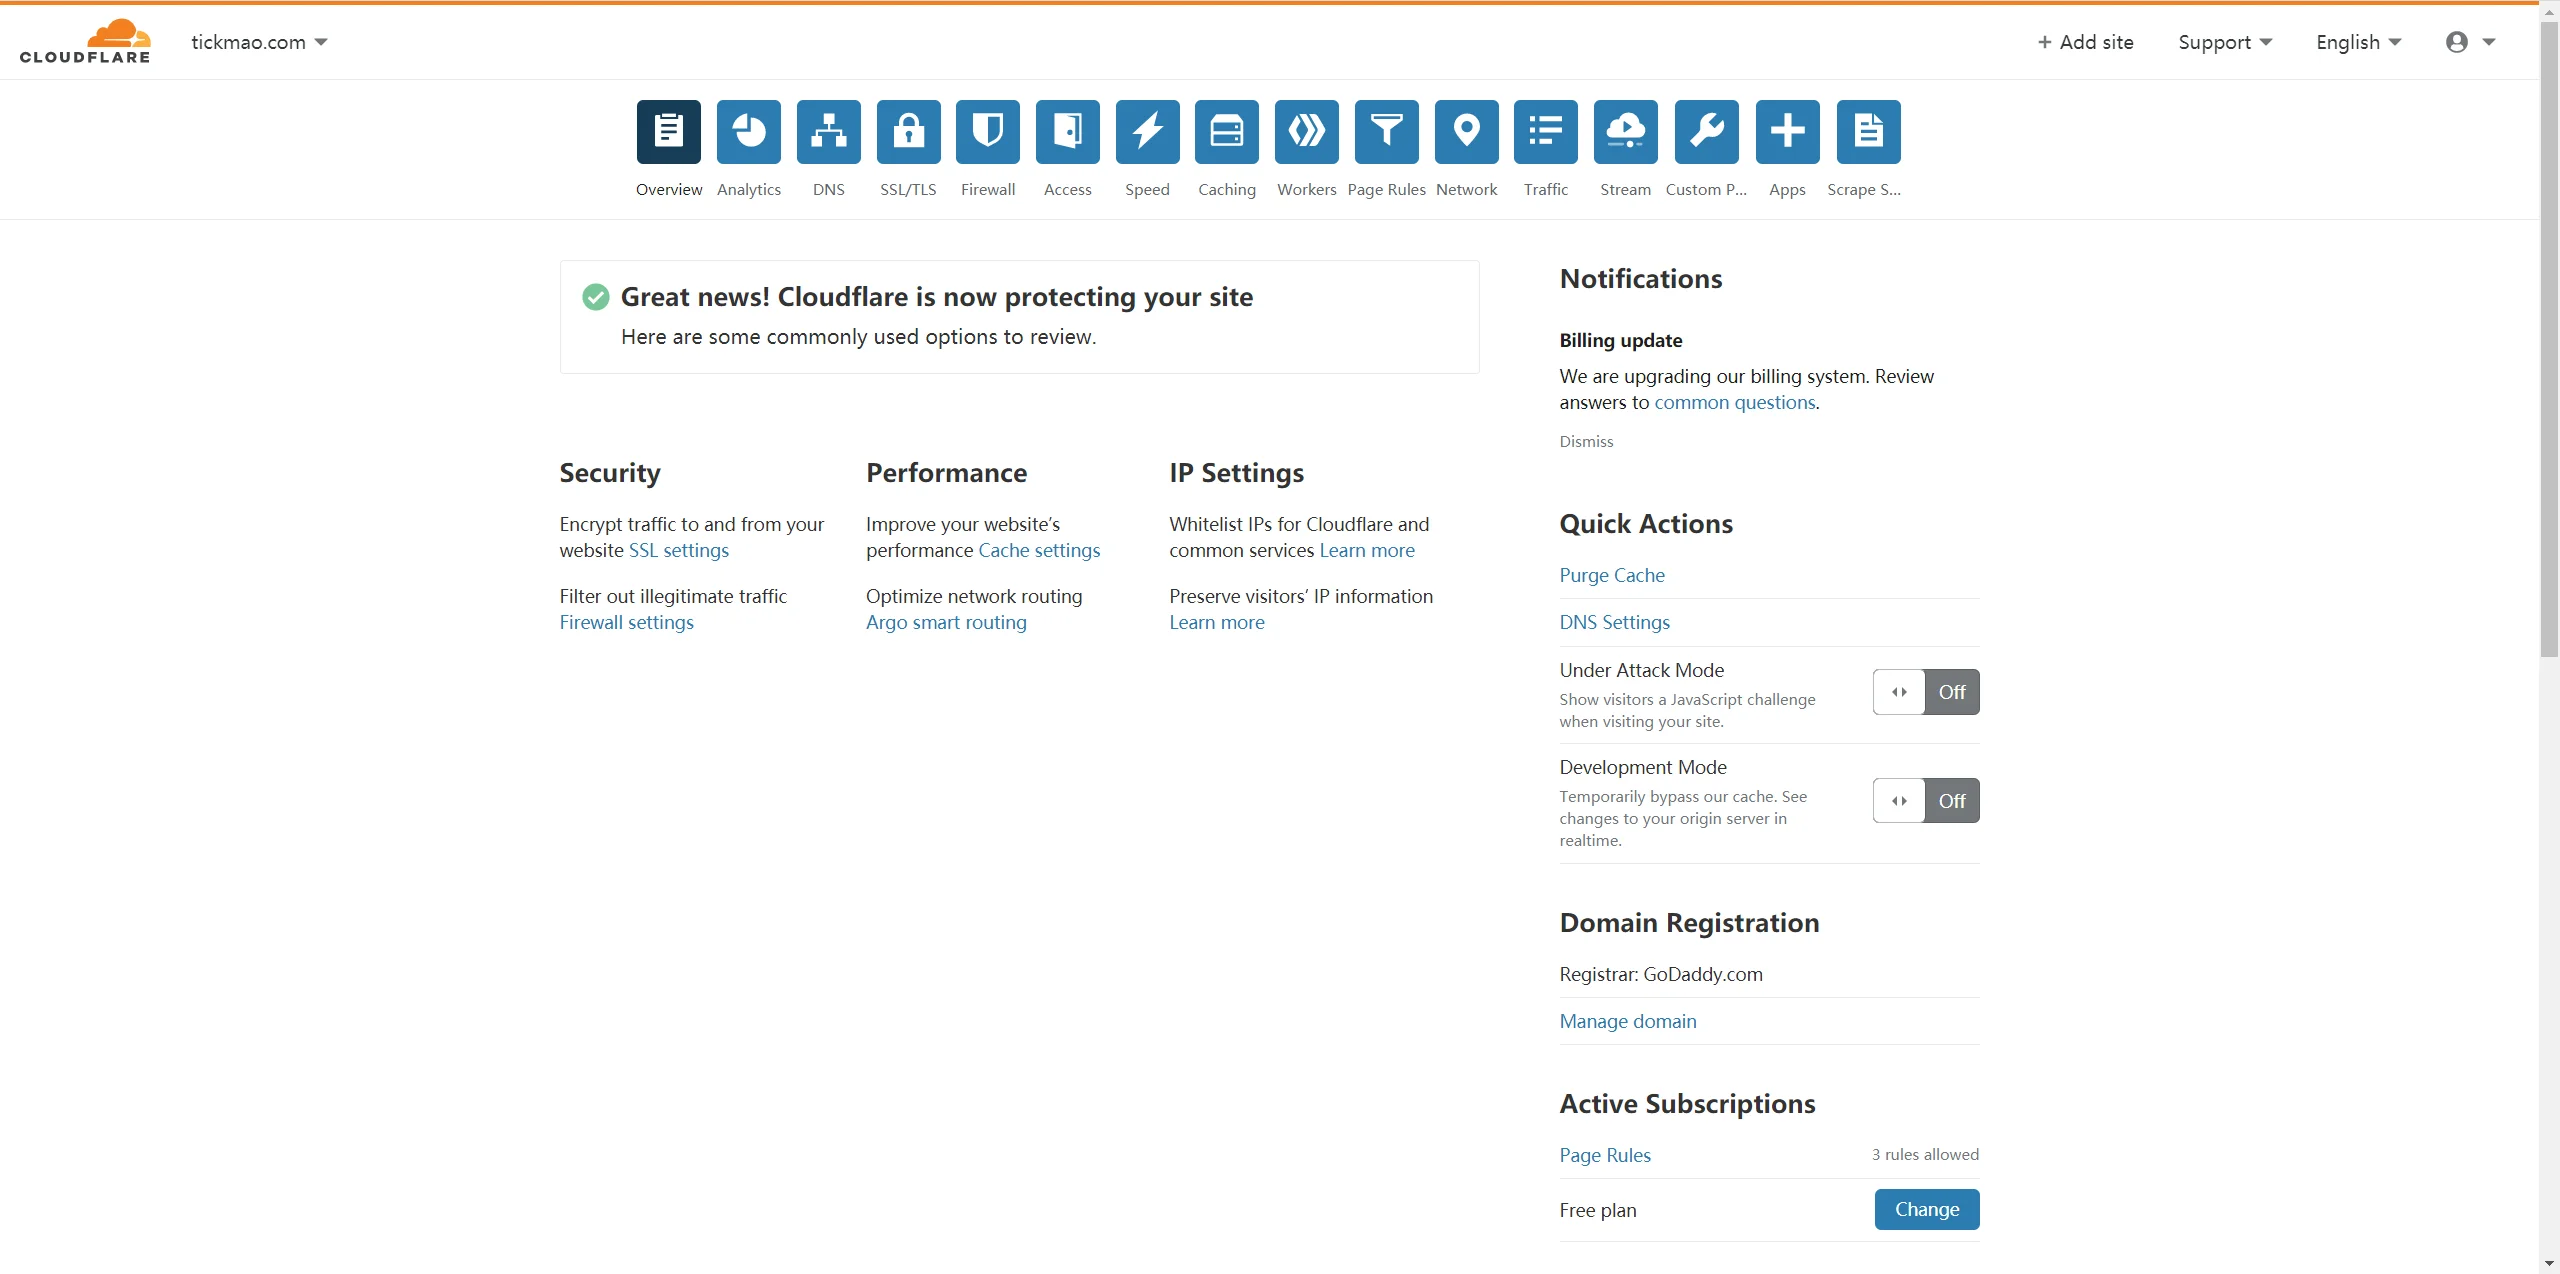Dismiss the Billing update notification
2560x1274 pixels.
pos(1585,441)
